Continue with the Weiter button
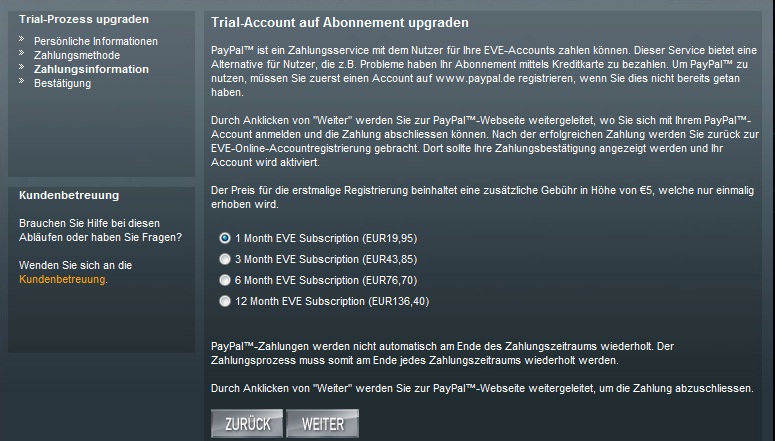This screenshot has height=441, width=775. (x=323, y=424)
